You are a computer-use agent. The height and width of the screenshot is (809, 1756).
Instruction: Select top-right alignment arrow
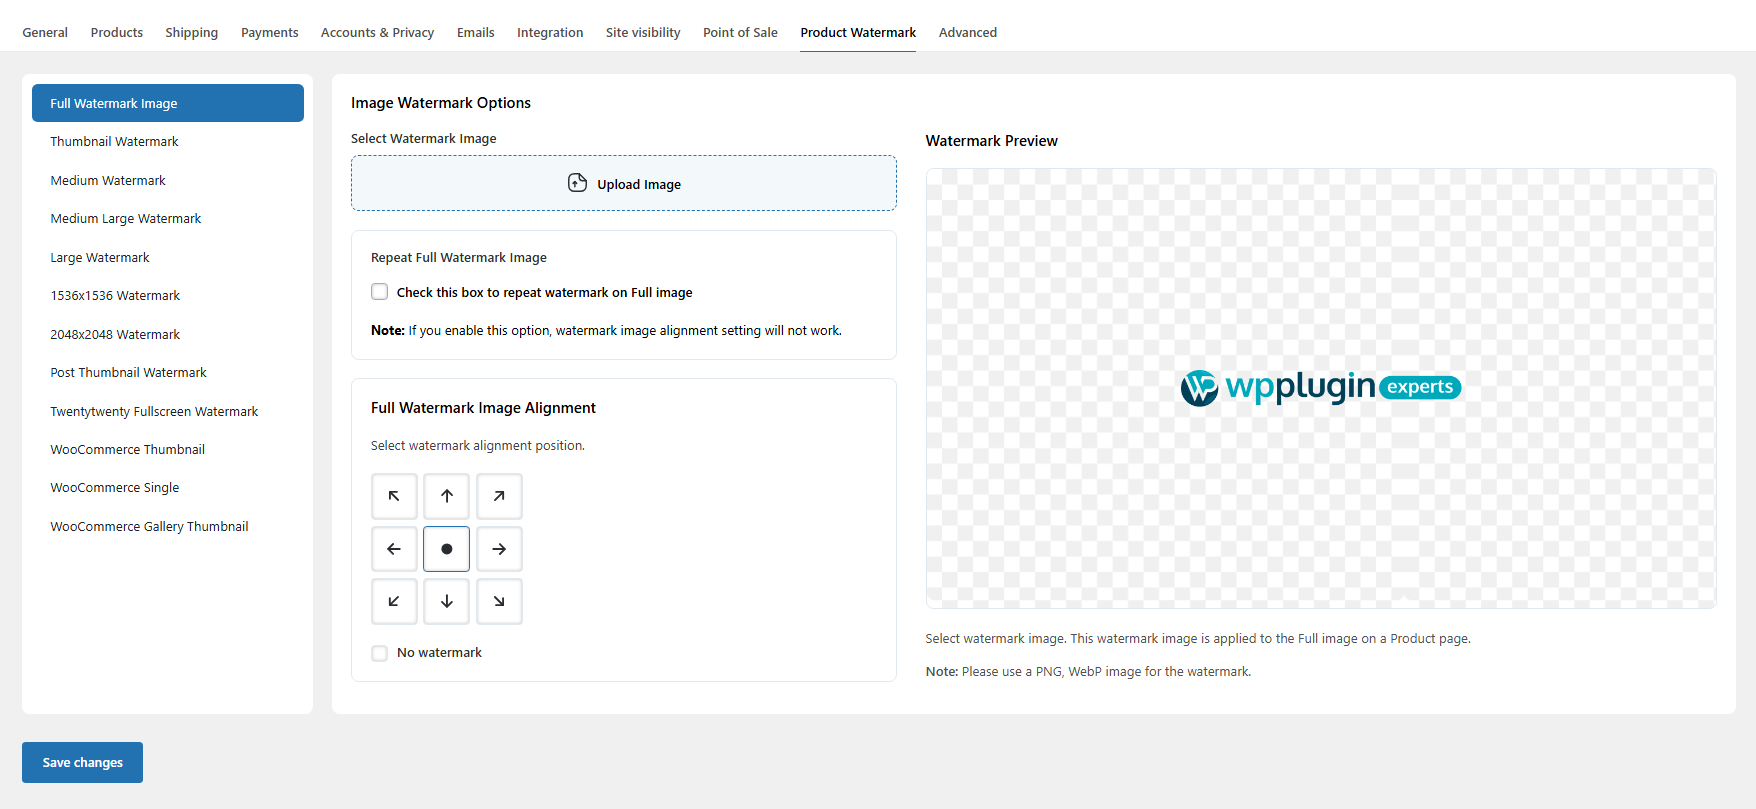(499, 496)
